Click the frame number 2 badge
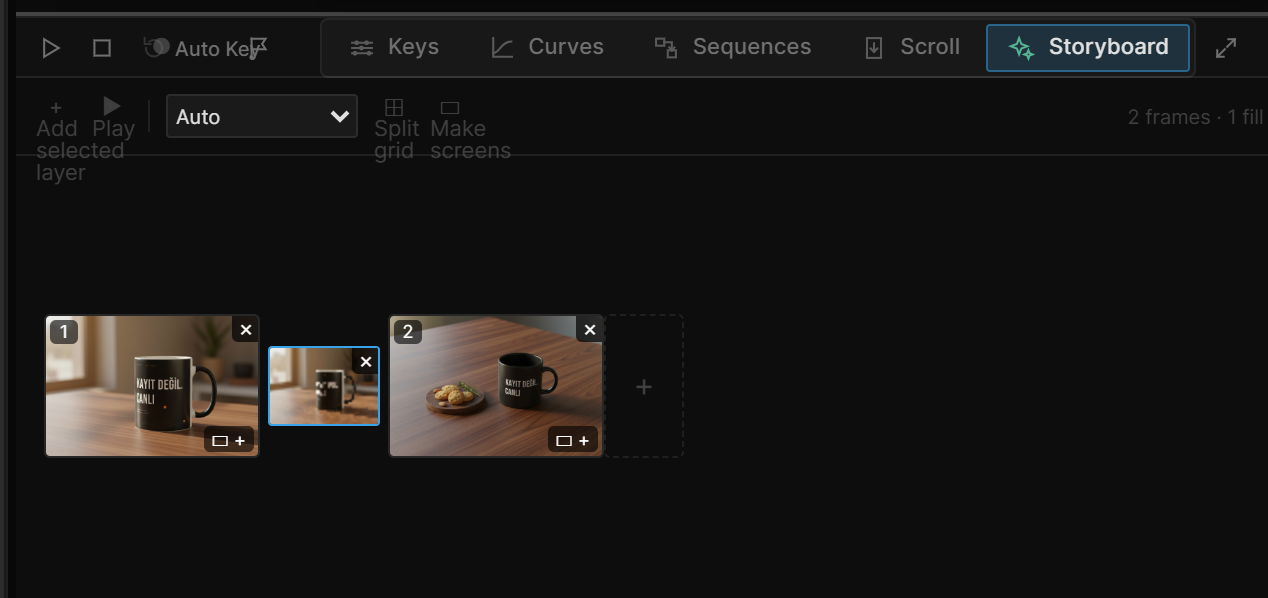Screen dimensions: 1268x598 [x=408, y=331]
